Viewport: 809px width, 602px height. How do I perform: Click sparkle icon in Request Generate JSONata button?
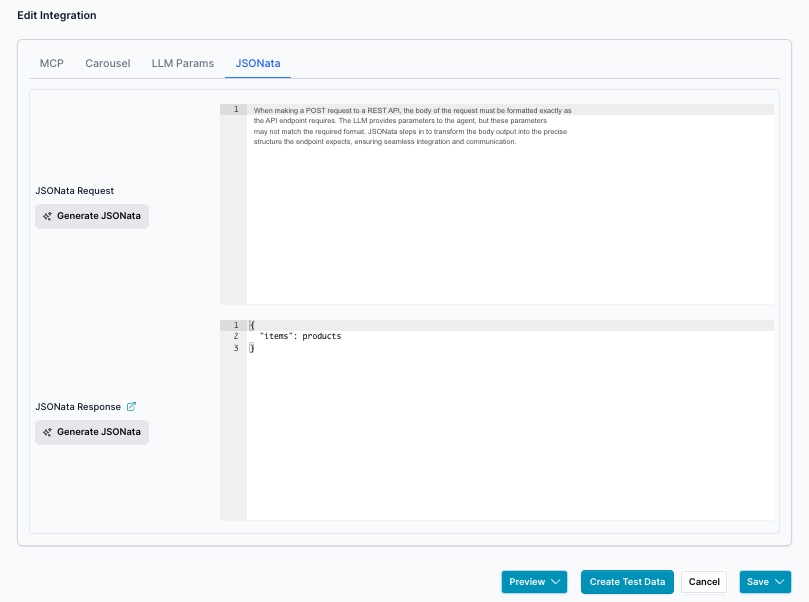point(47,216)
